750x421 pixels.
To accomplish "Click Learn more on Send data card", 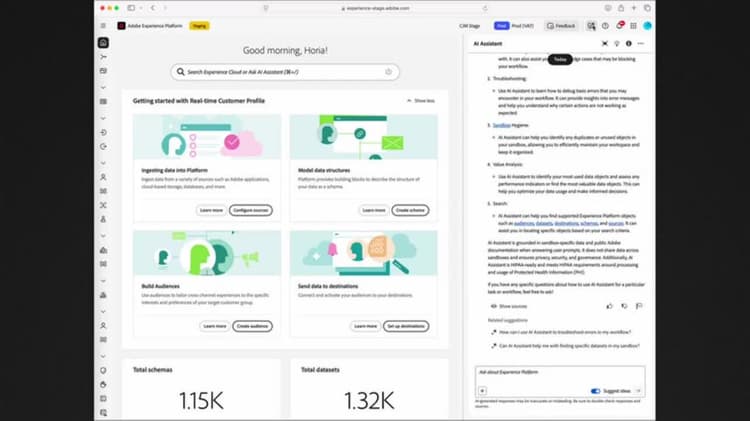I will tap(365, 326).
